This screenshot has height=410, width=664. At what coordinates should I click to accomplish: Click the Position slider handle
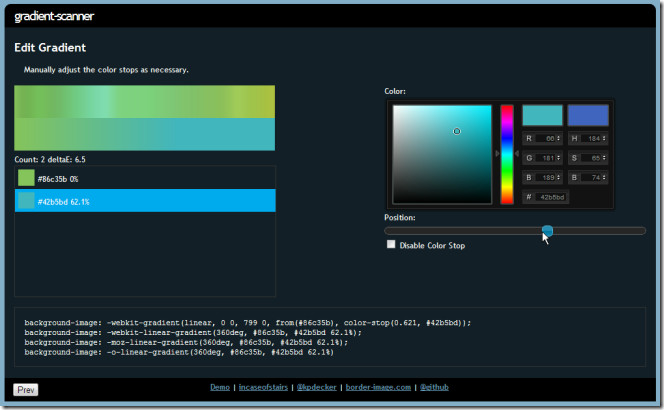point(547,231)
